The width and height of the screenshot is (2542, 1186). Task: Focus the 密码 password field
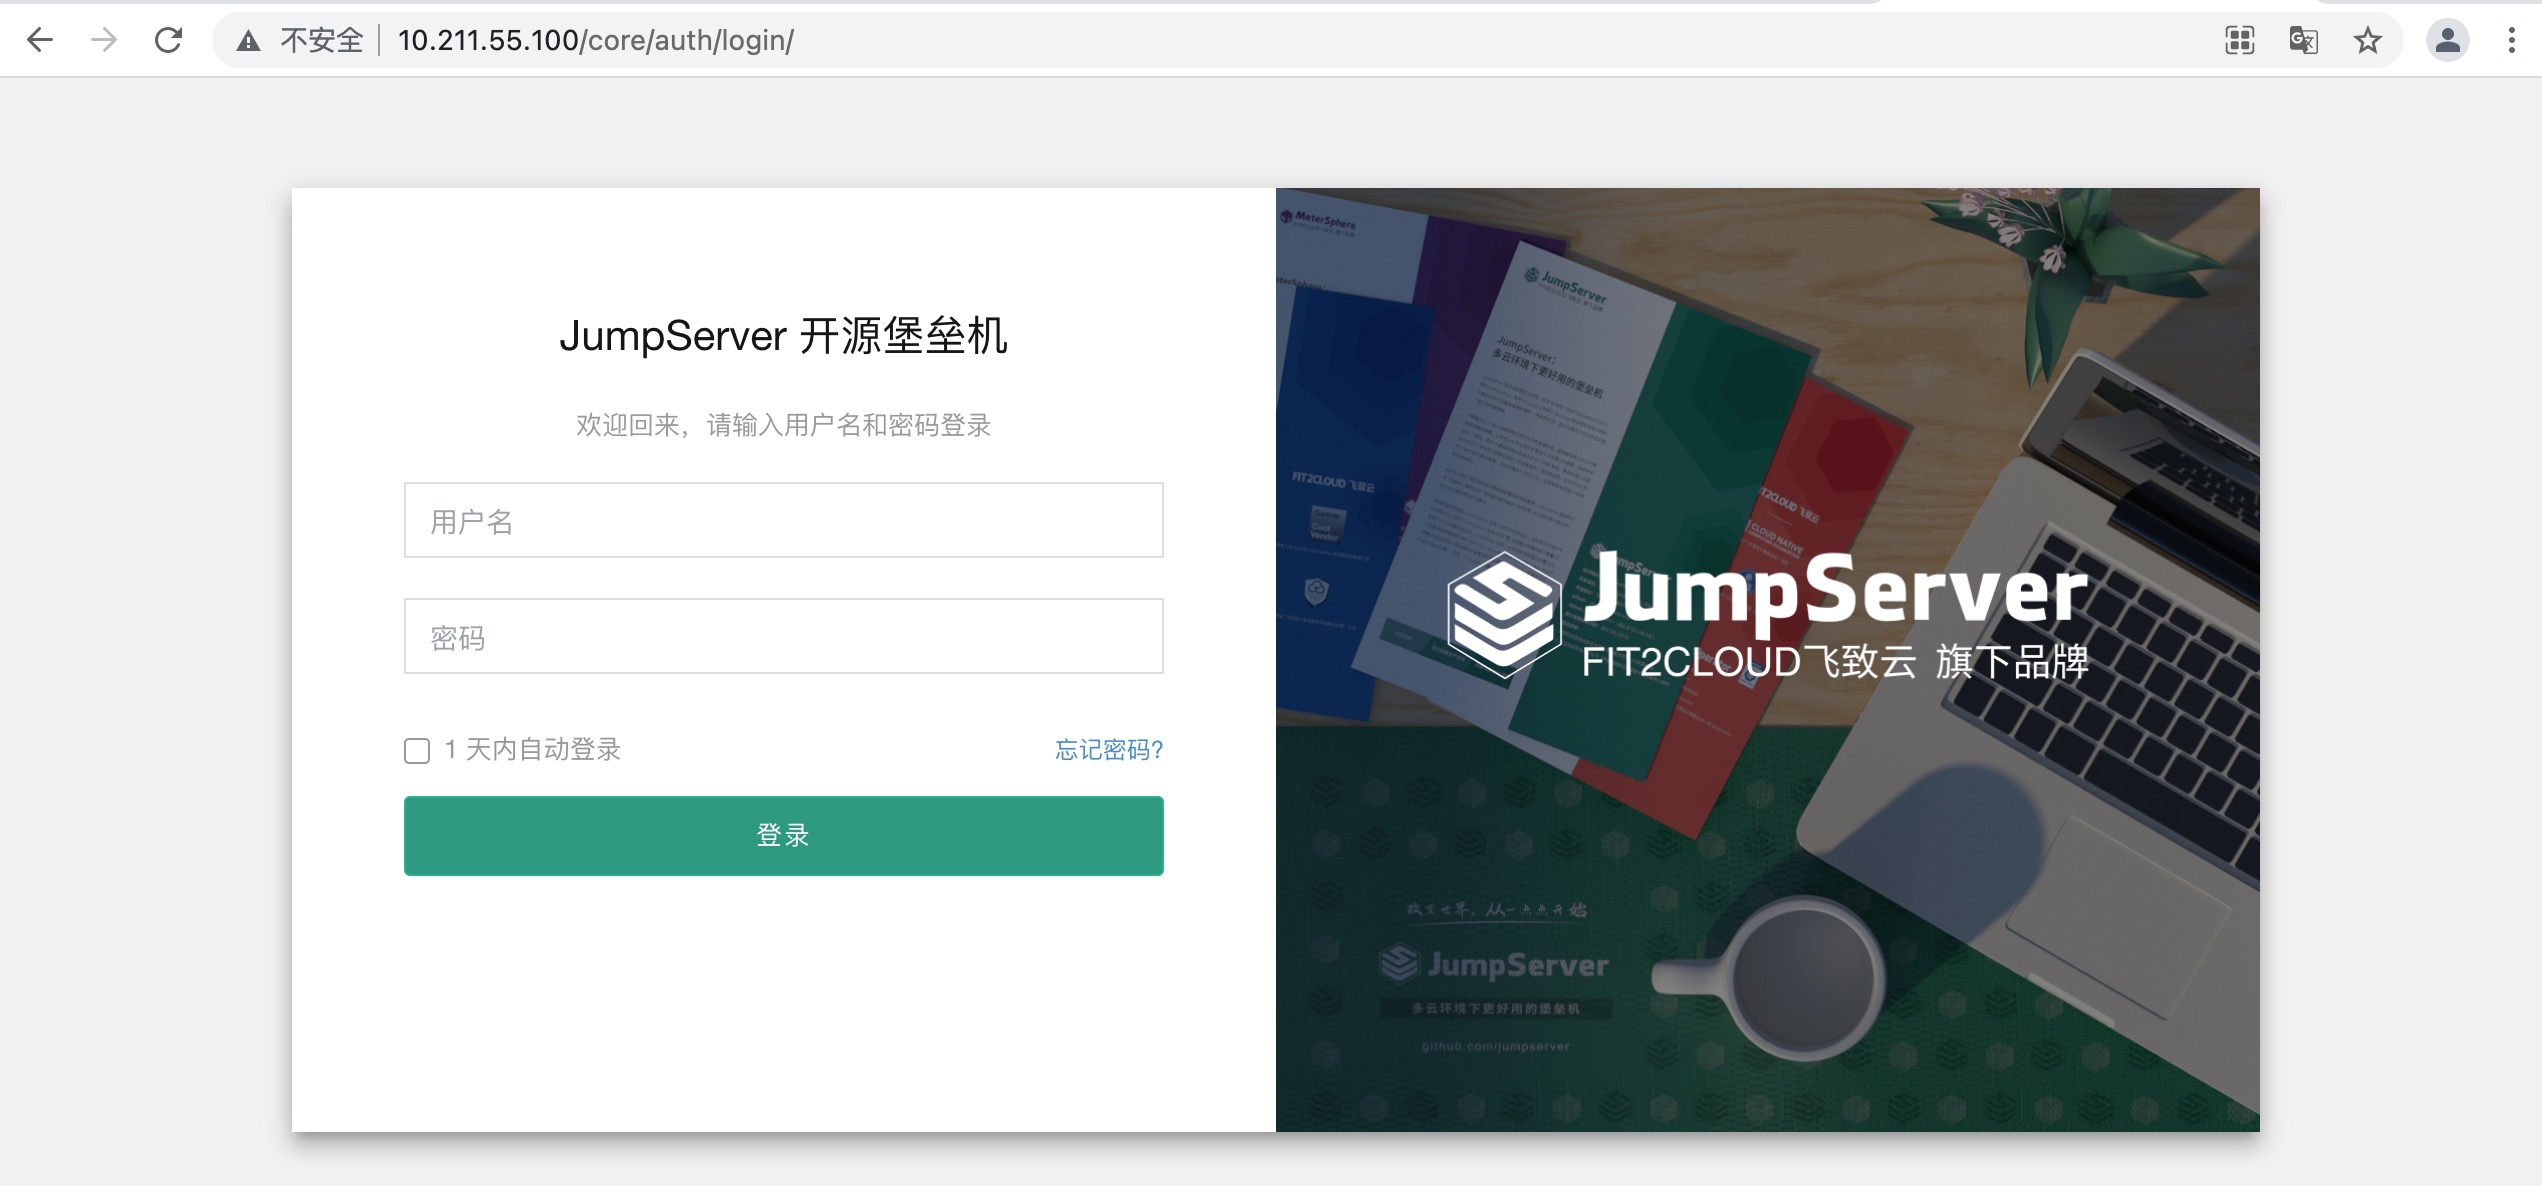783,636
